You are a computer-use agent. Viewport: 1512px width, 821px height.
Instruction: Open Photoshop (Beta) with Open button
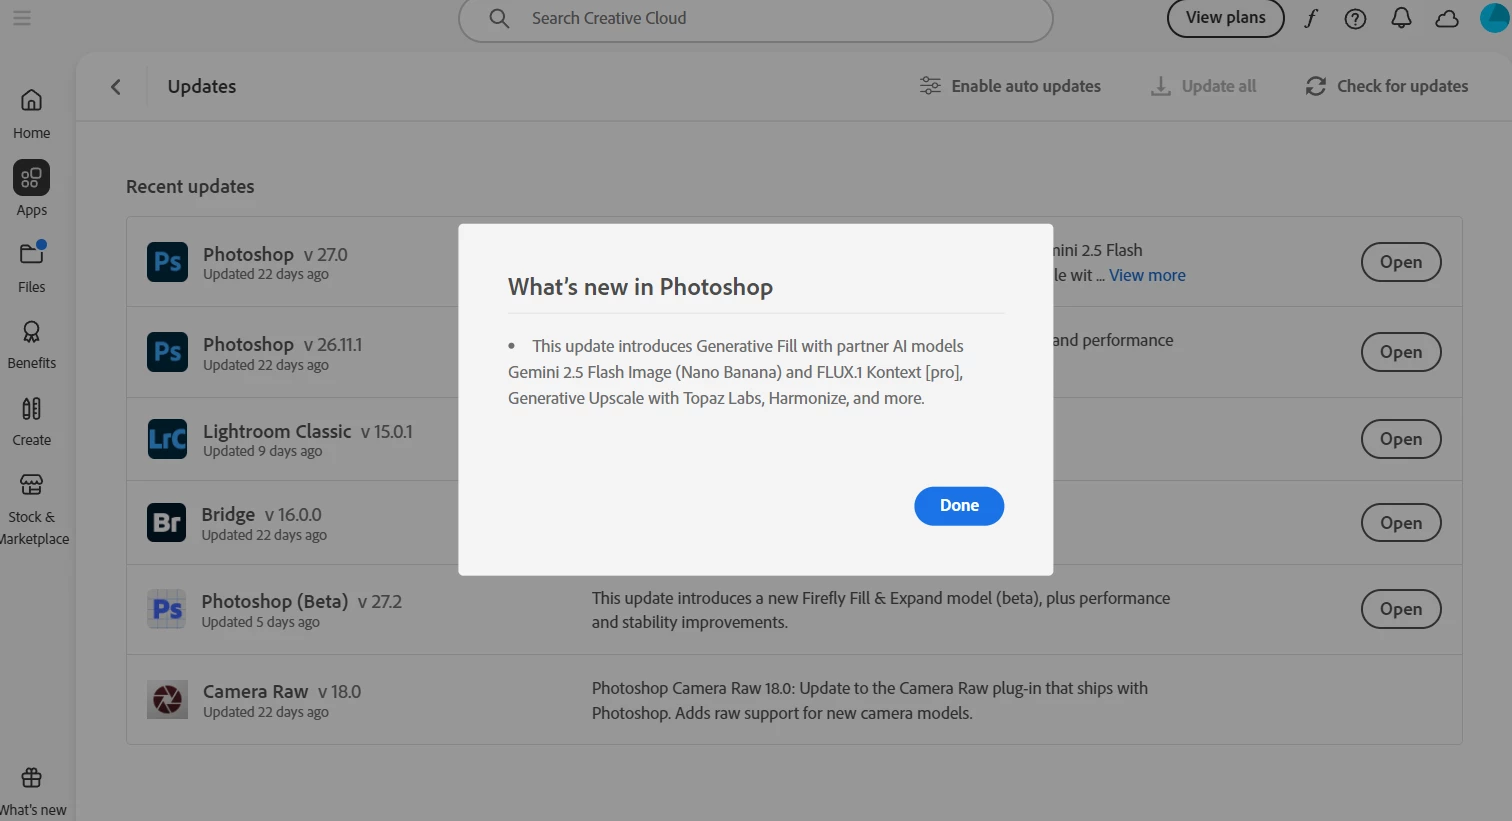pyautogui.click(x=1401, y=609)
